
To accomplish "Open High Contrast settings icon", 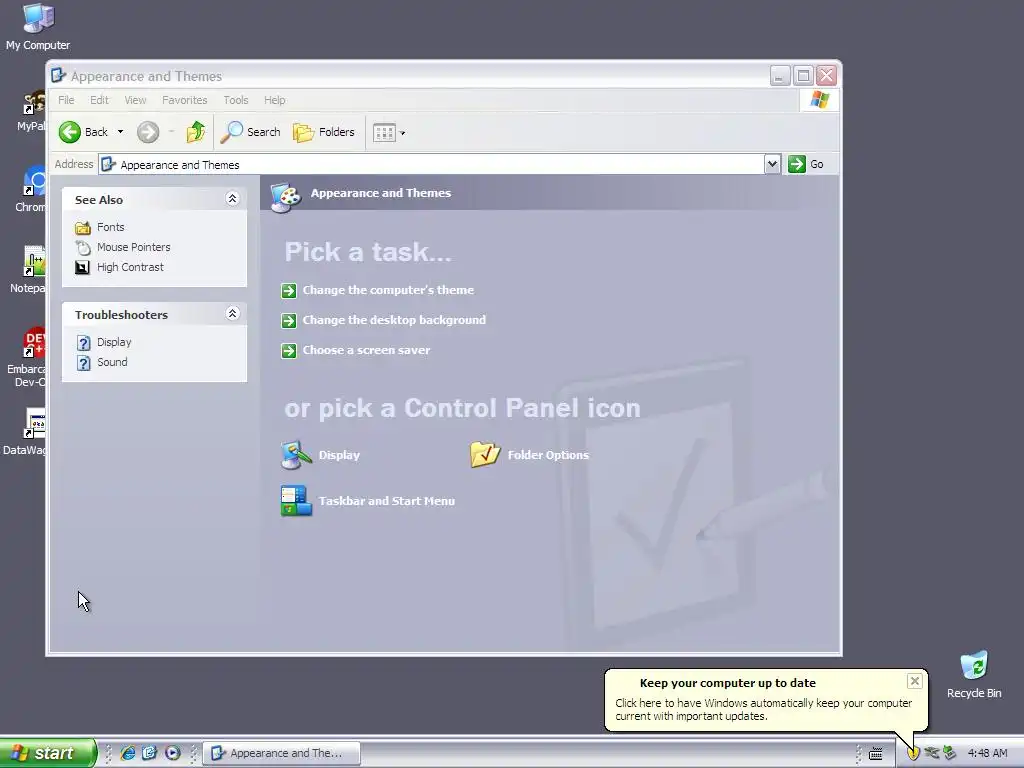I will pos(82,268).
